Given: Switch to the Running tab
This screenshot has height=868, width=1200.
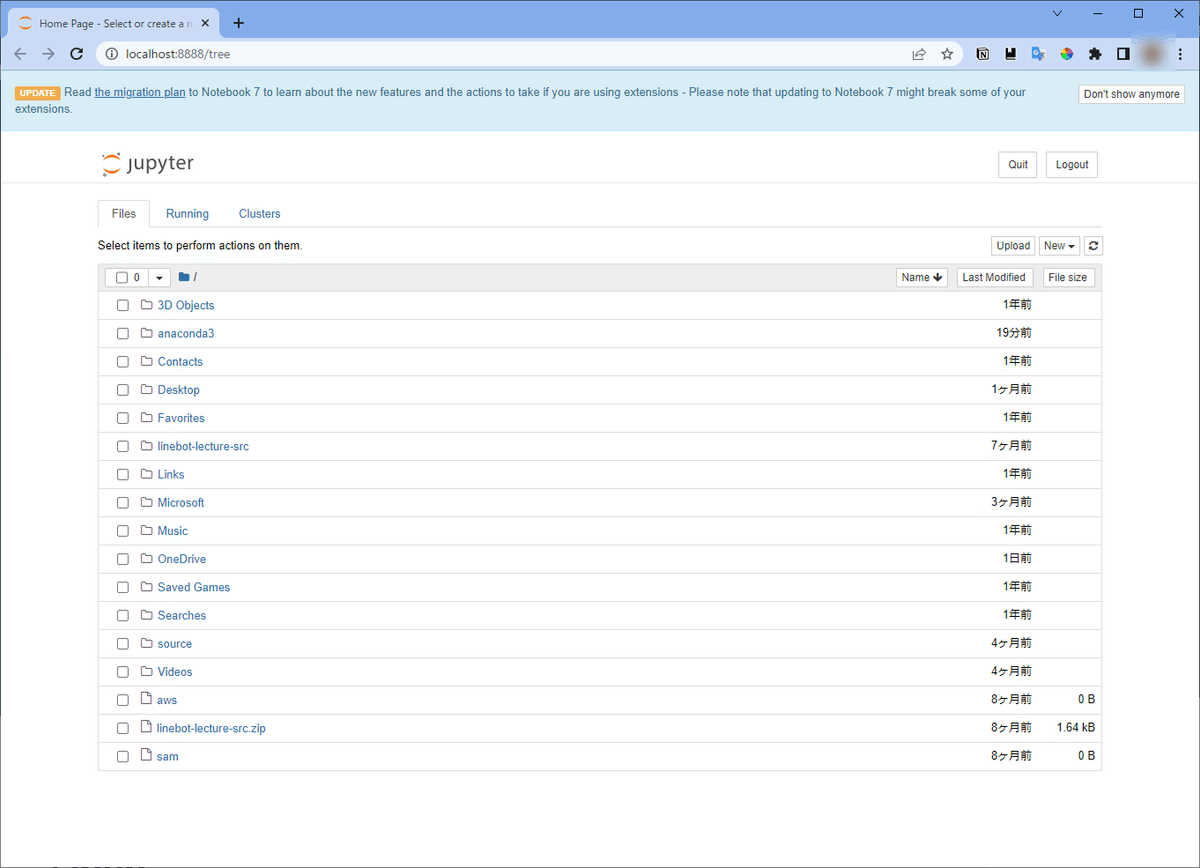Looking at the screenshot, I should 187,214.
